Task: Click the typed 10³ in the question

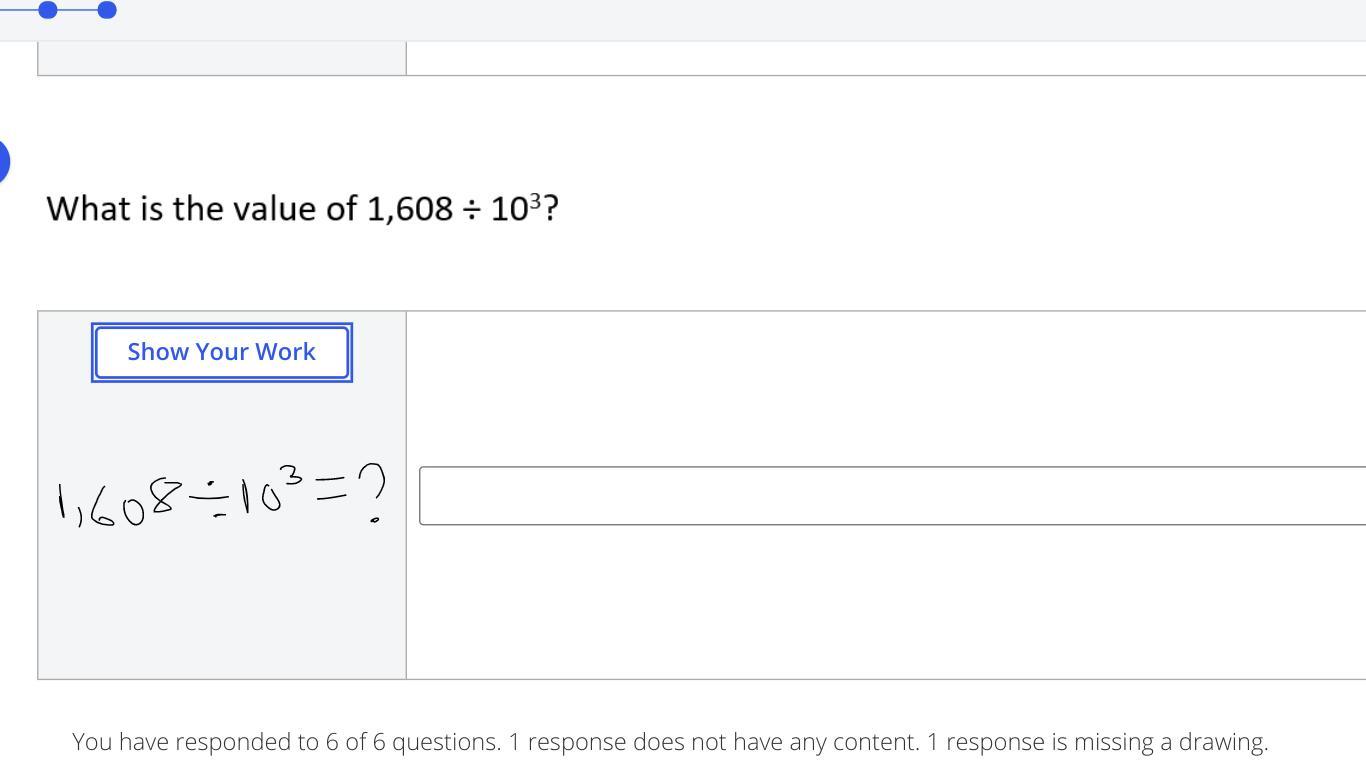Action: pos(516,208)
